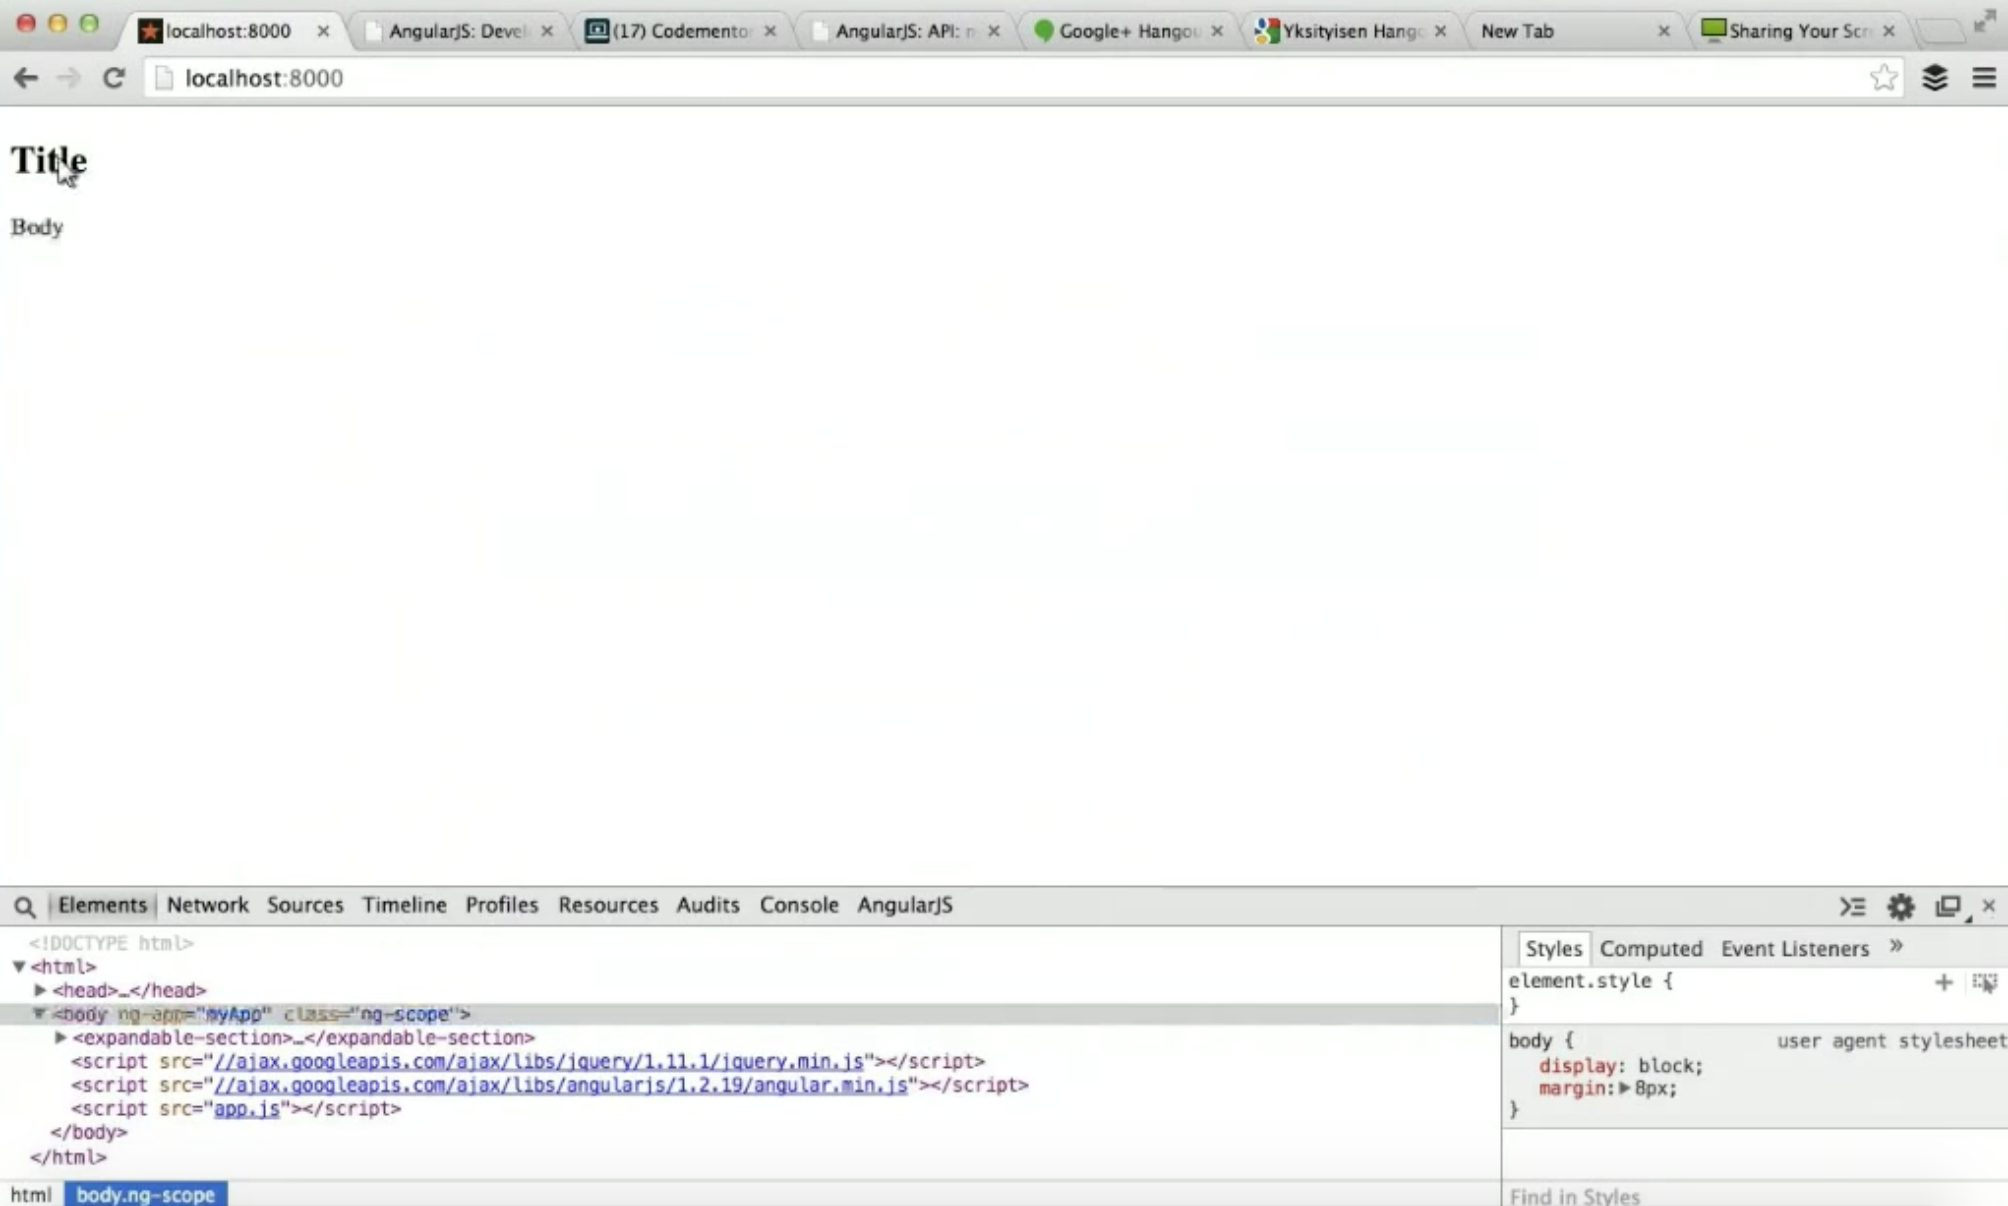The width and height of the screenshot is (2008, 1206).
Task: Toggle element state icon in Styles
Action: pos(1984,982)
